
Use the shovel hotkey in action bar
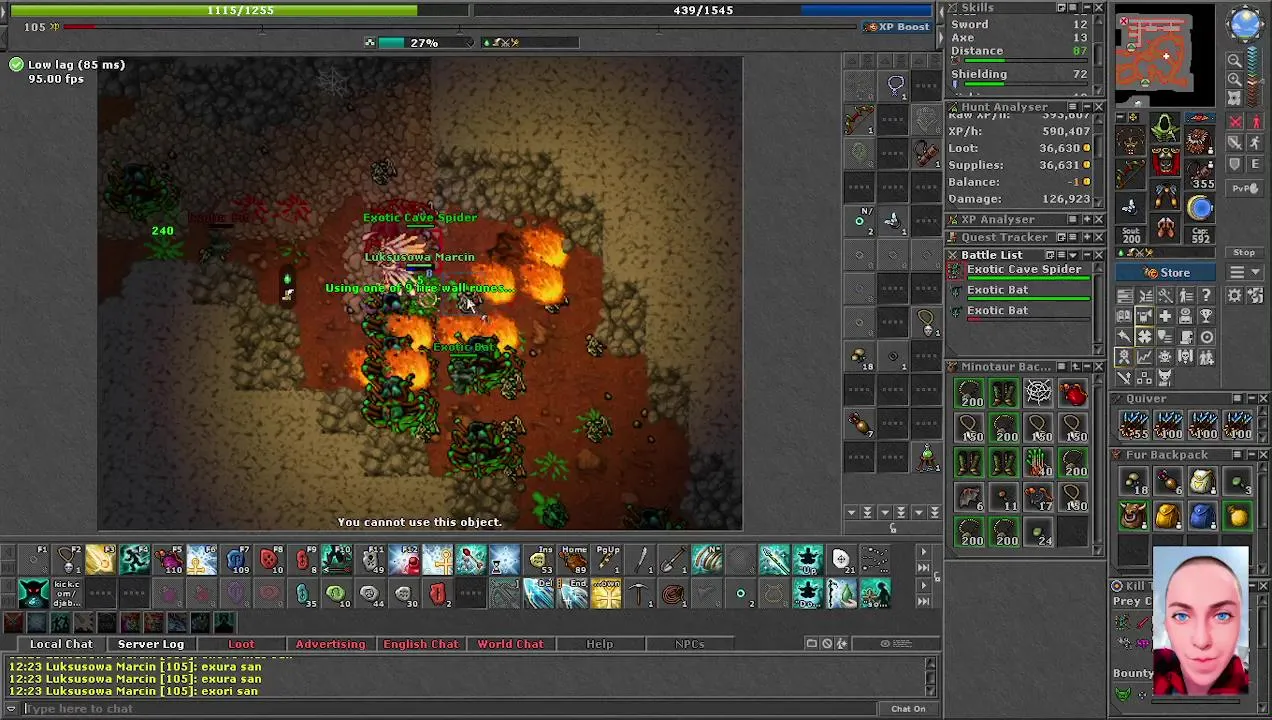point(672,560)
